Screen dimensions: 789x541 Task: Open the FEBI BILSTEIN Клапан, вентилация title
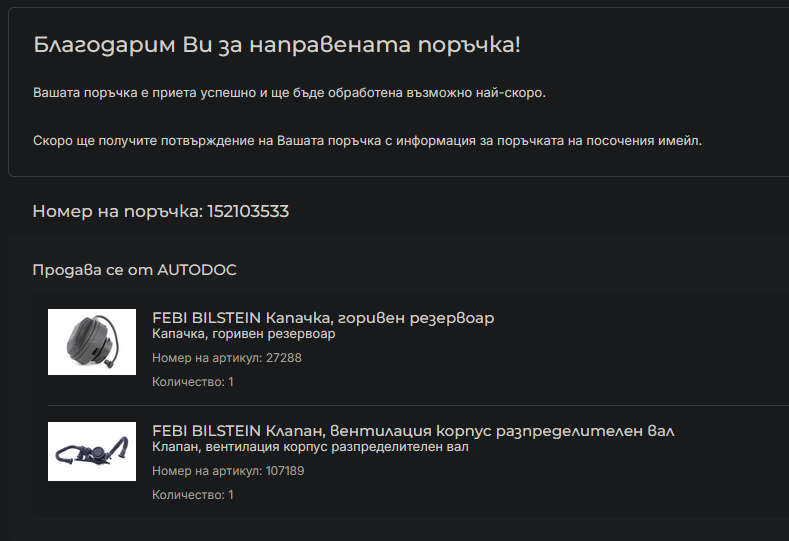(x=413, y=431)
